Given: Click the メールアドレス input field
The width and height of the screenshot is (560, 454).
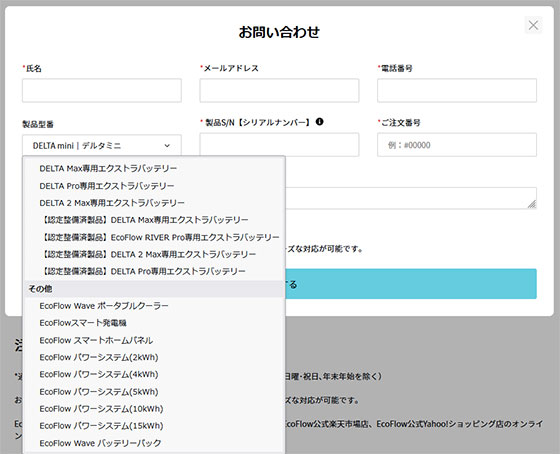Looking at the screenshot, I should pos(279,90).
